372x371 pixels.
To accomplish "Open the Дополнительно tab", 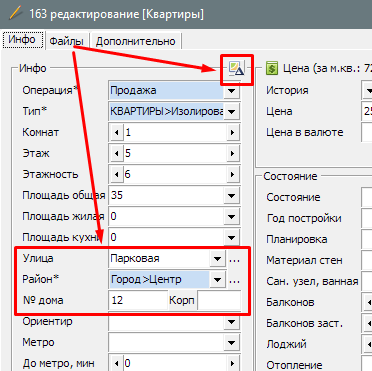I will tap(136, 41).
